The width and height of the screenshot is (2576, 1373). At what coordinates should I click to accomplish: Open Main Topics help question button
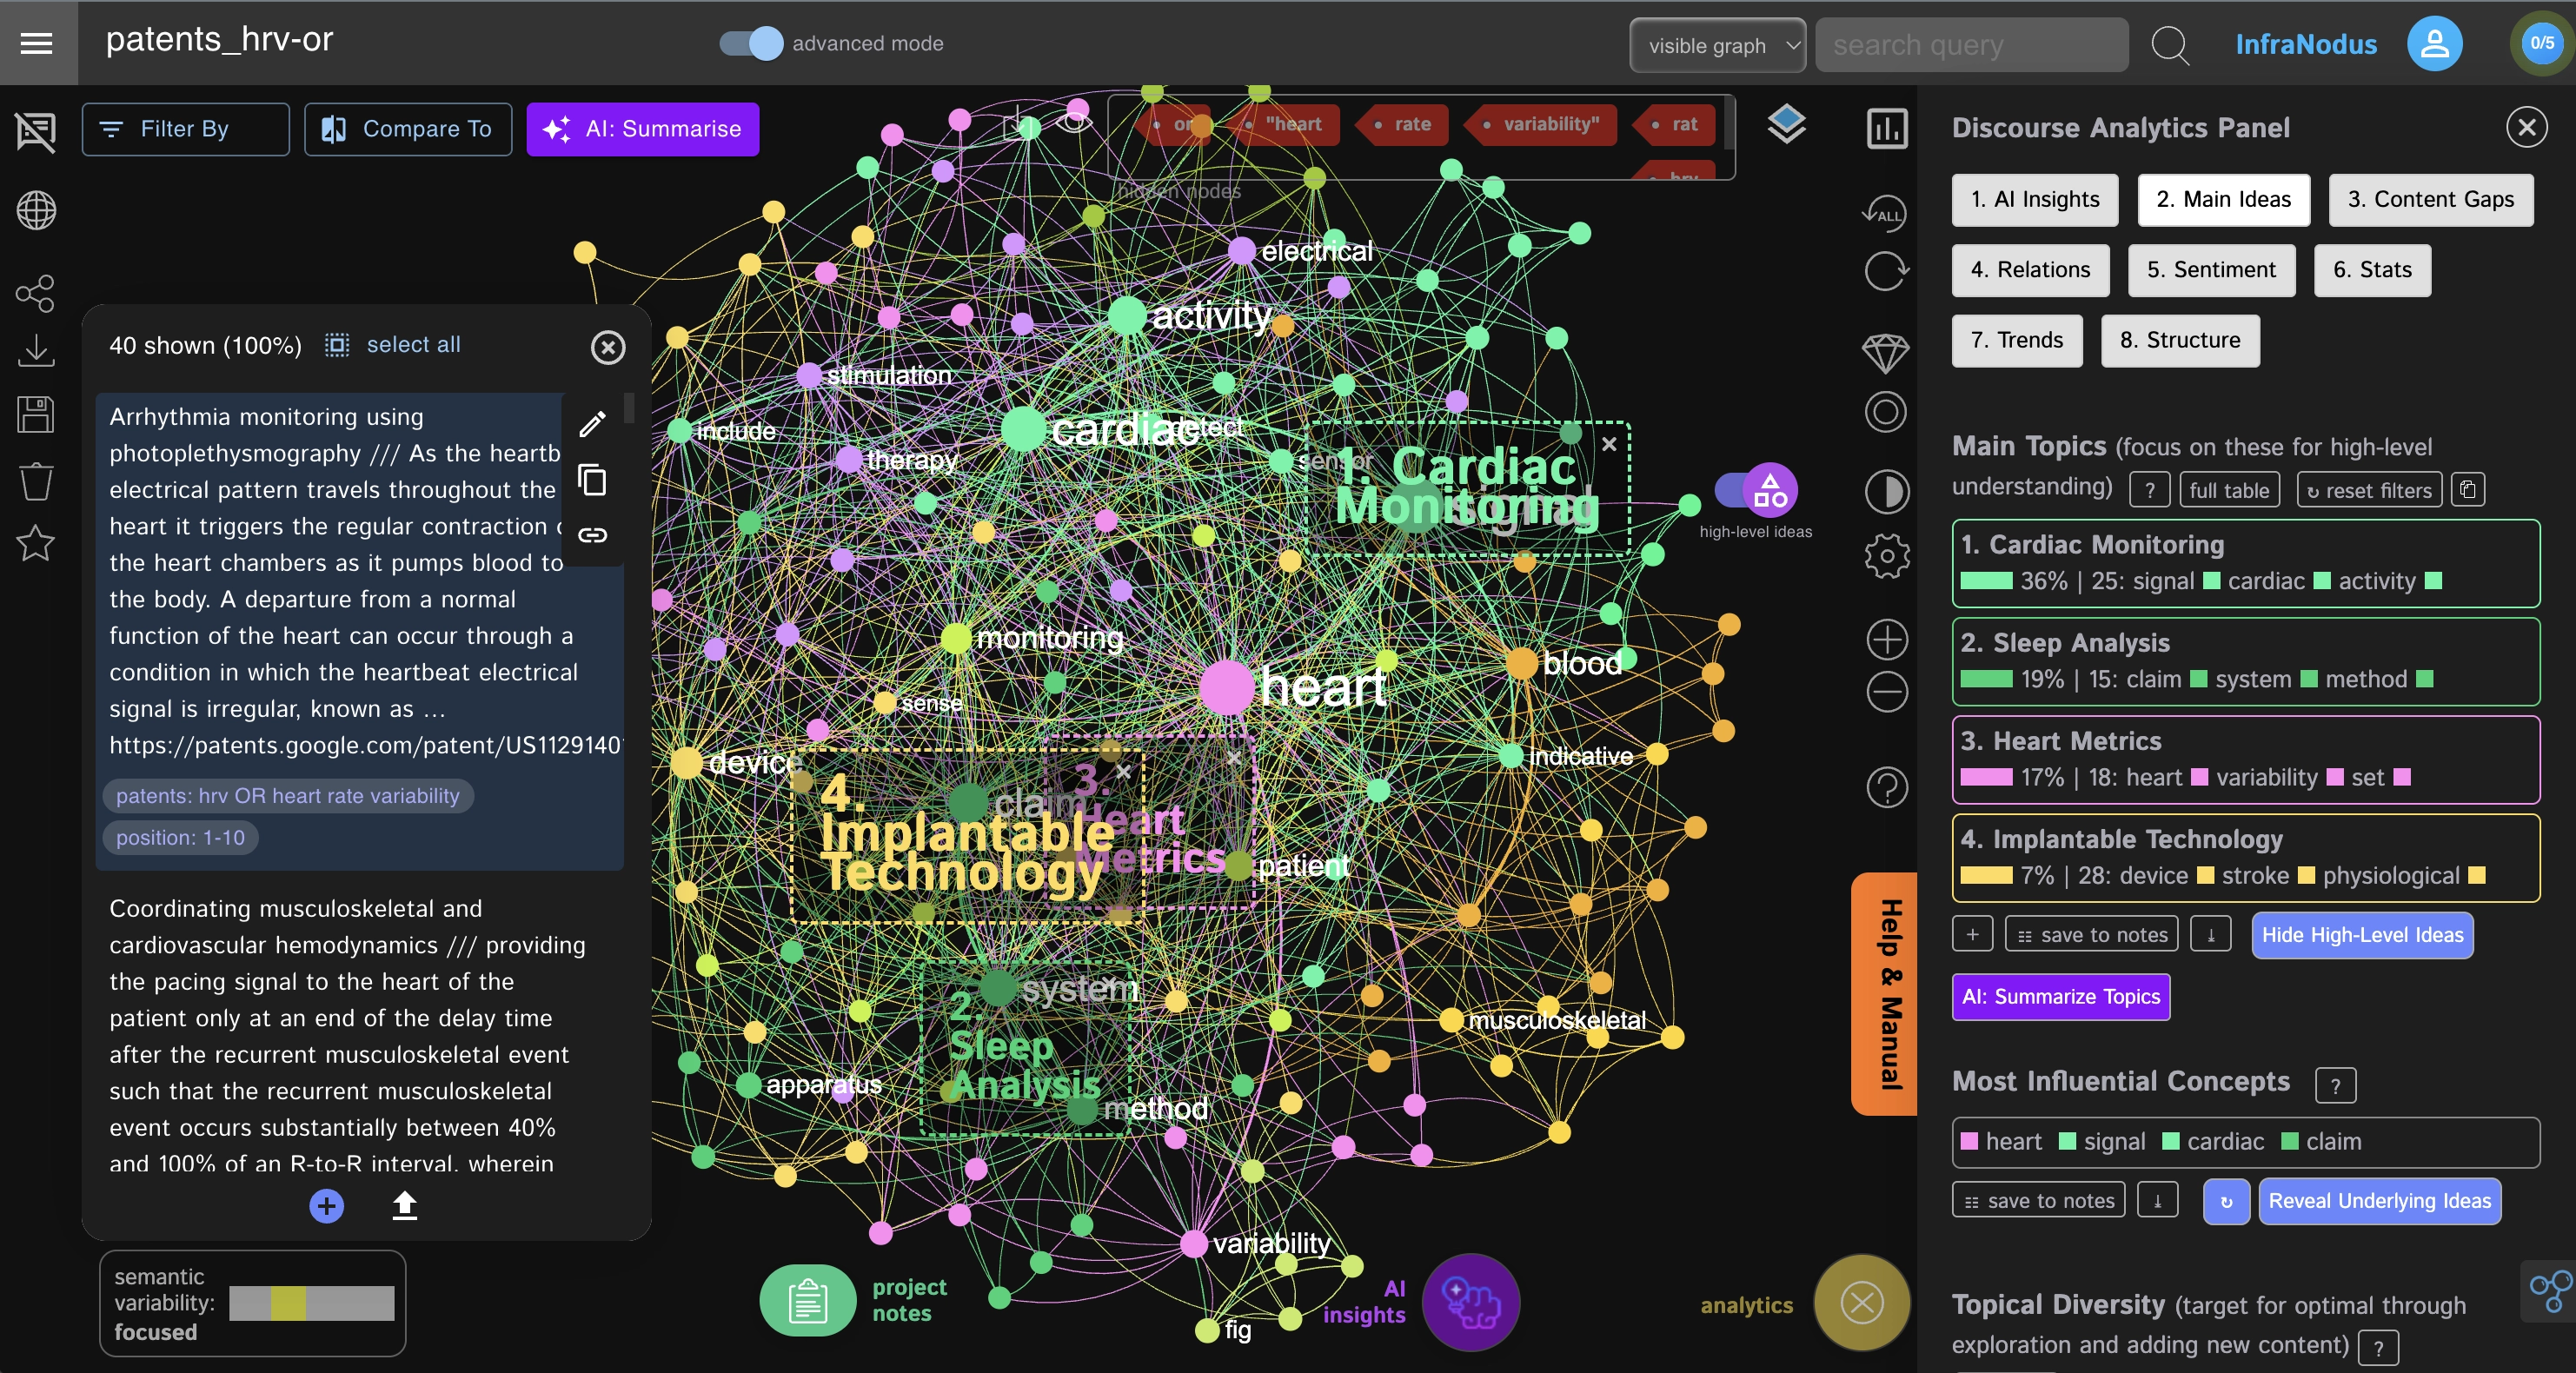(2149, 491)
